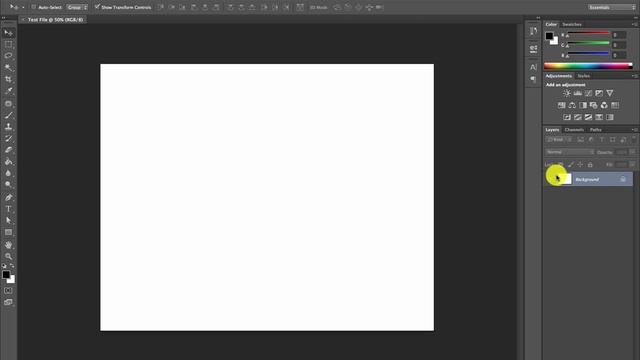This screenshot has height=360, width=640.
Task: Switch to the Swatches tab
Action: 572,24
